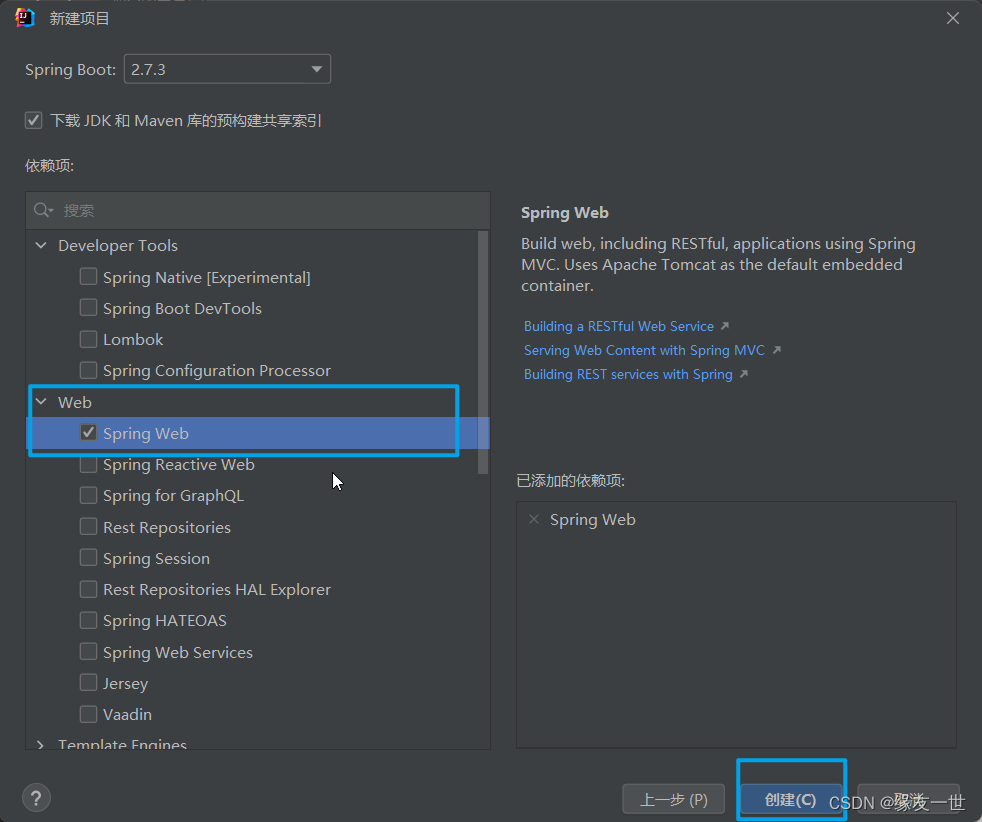
Task: Uncheck the Spring Web checkbox
Action: [88, 433]
